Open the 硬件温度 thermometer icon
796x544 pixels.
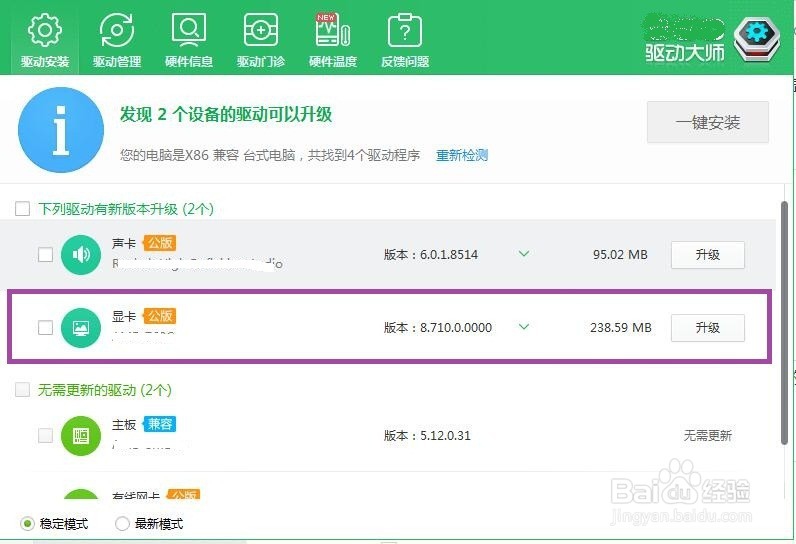[x=333, y=30]
